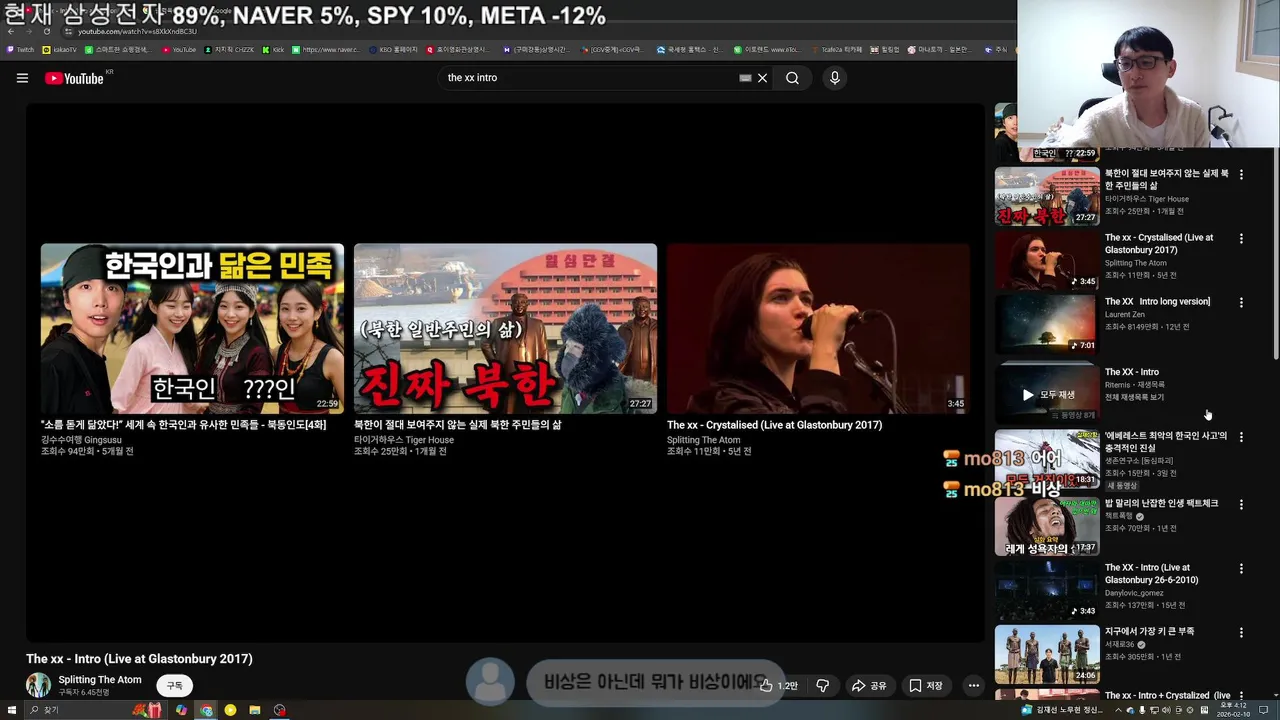
Task: Open 타이거하우스 Tiger House channel under endscreen
Action: pos(404,440)
